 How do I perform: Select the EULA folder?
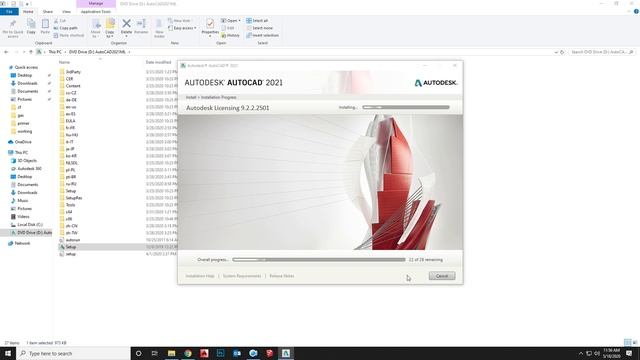[x=70, y=121]
